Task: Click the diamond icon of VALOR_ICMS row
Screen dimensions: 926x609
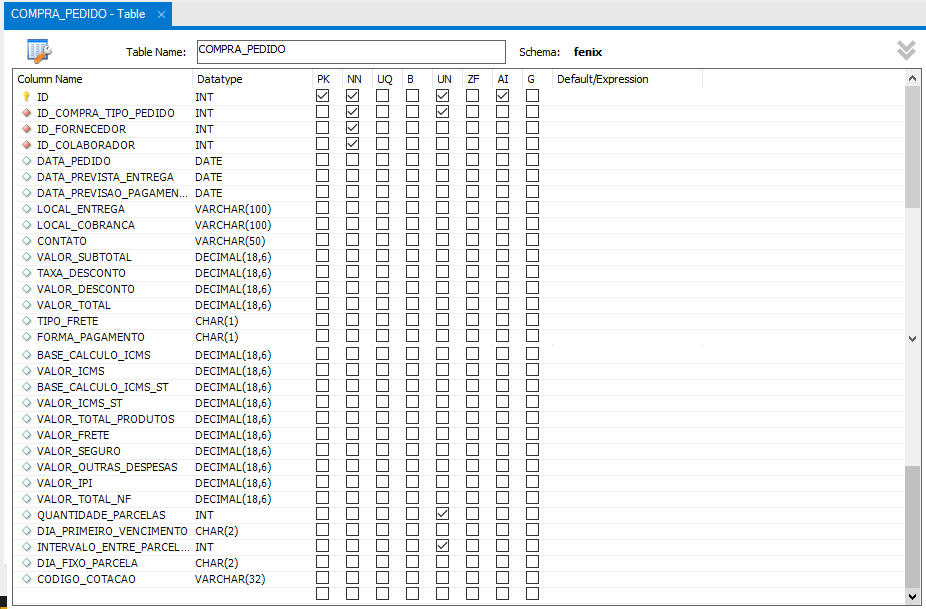Action: click(x=27, y=370)
